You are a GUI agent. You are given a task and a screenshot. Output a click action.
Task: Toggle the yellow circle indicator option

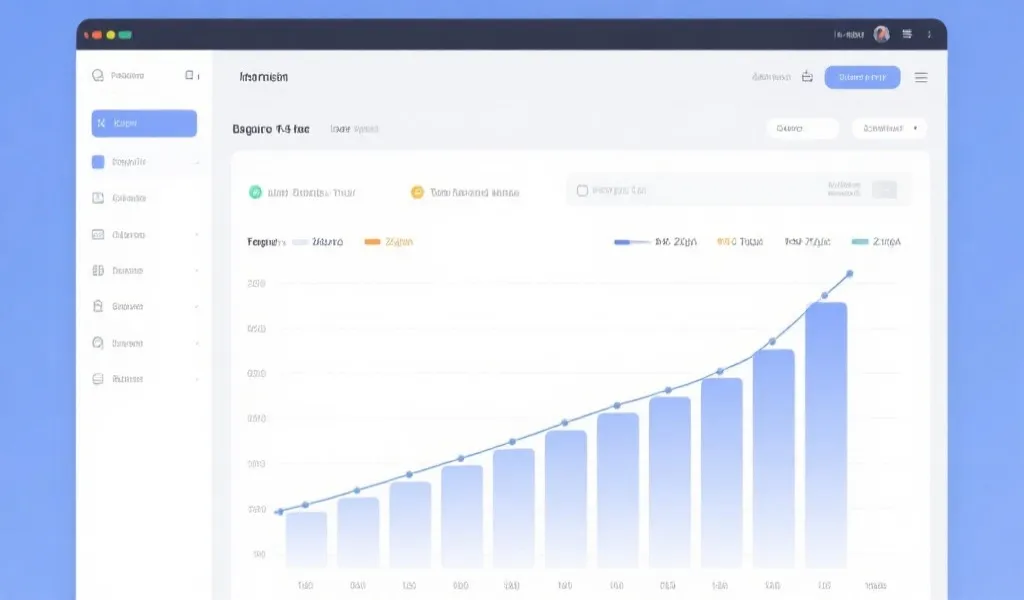coord(417,192)
